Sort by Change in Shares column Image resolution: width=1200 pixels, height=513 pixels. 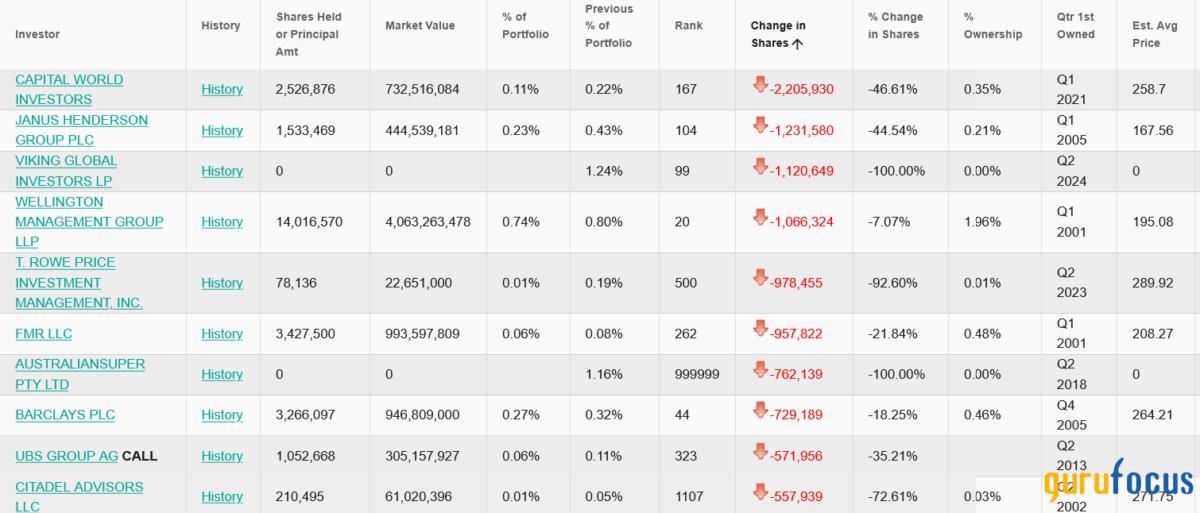coord(777,34)
